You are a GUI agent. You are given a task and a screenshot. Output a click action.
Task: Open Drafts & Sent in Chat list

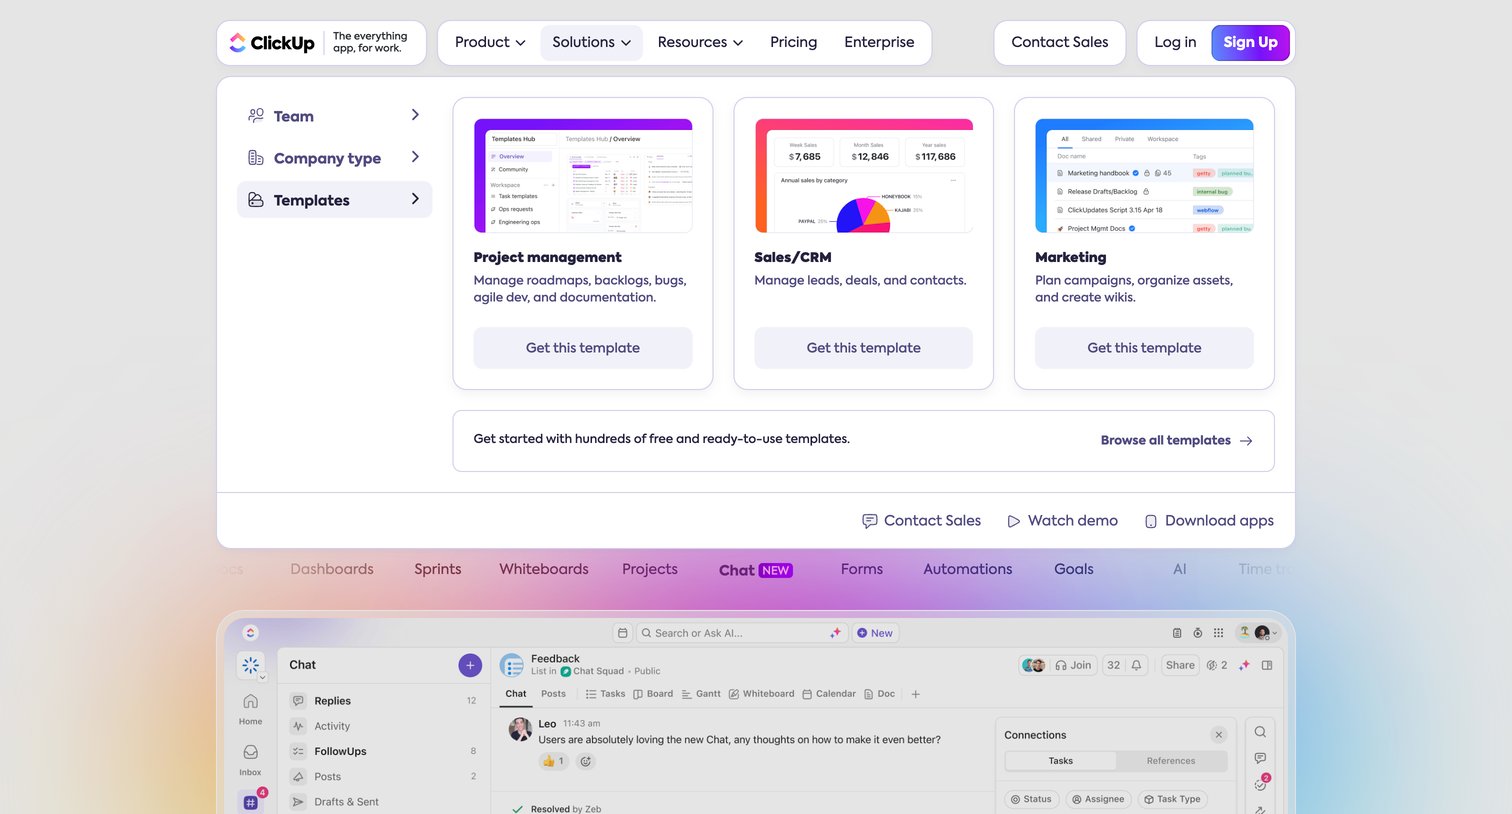pyautogui.click(x=384, y=802)
